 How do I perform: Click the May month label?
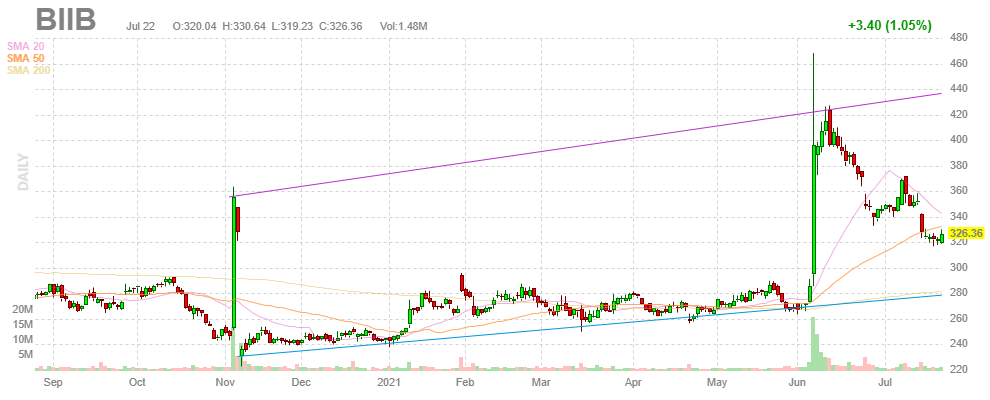click(719, 382)
